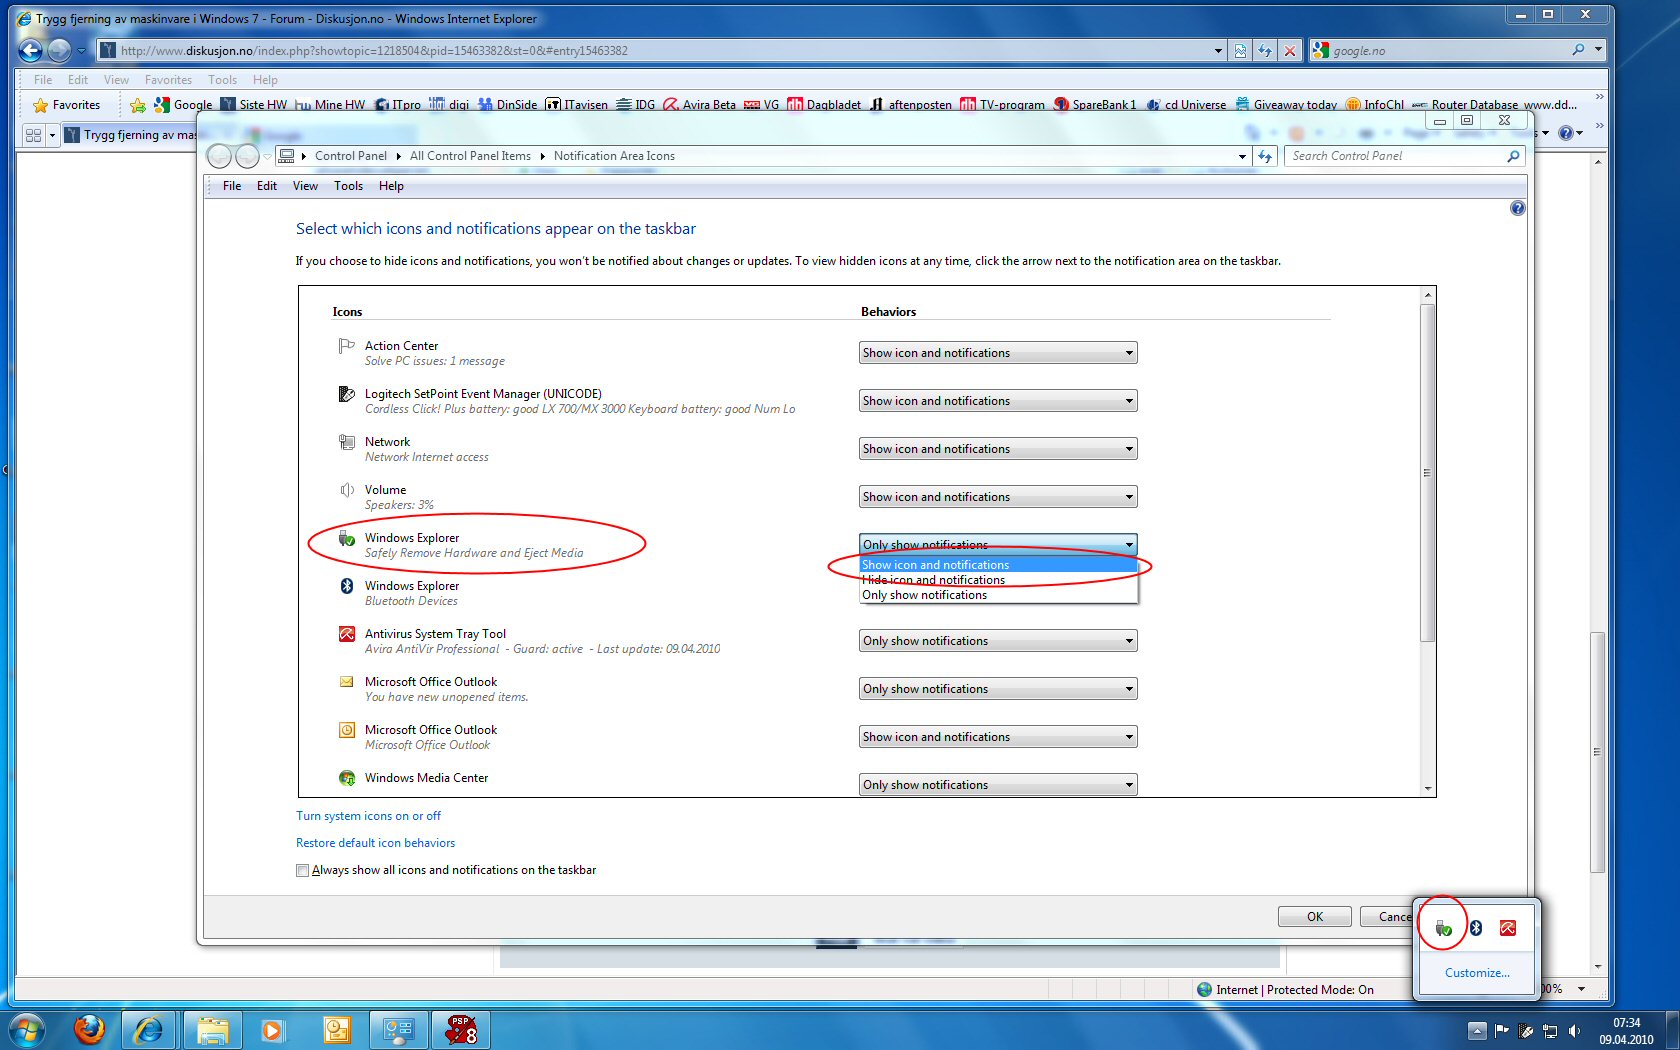Click the Action Center flag icon

point(346,346)
